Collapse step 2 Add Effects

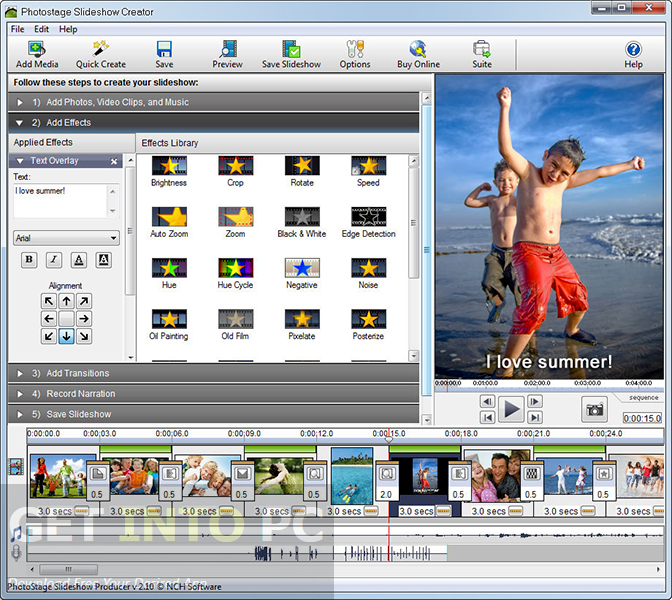tap(213, 123)
